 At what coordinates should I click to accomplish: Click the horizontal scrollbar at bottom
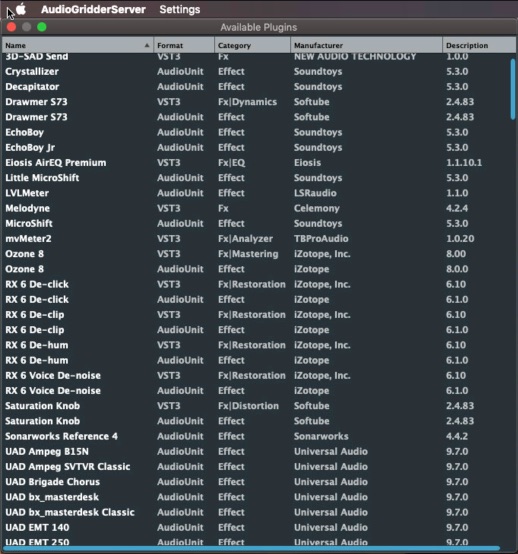click(x=252, y=549)
